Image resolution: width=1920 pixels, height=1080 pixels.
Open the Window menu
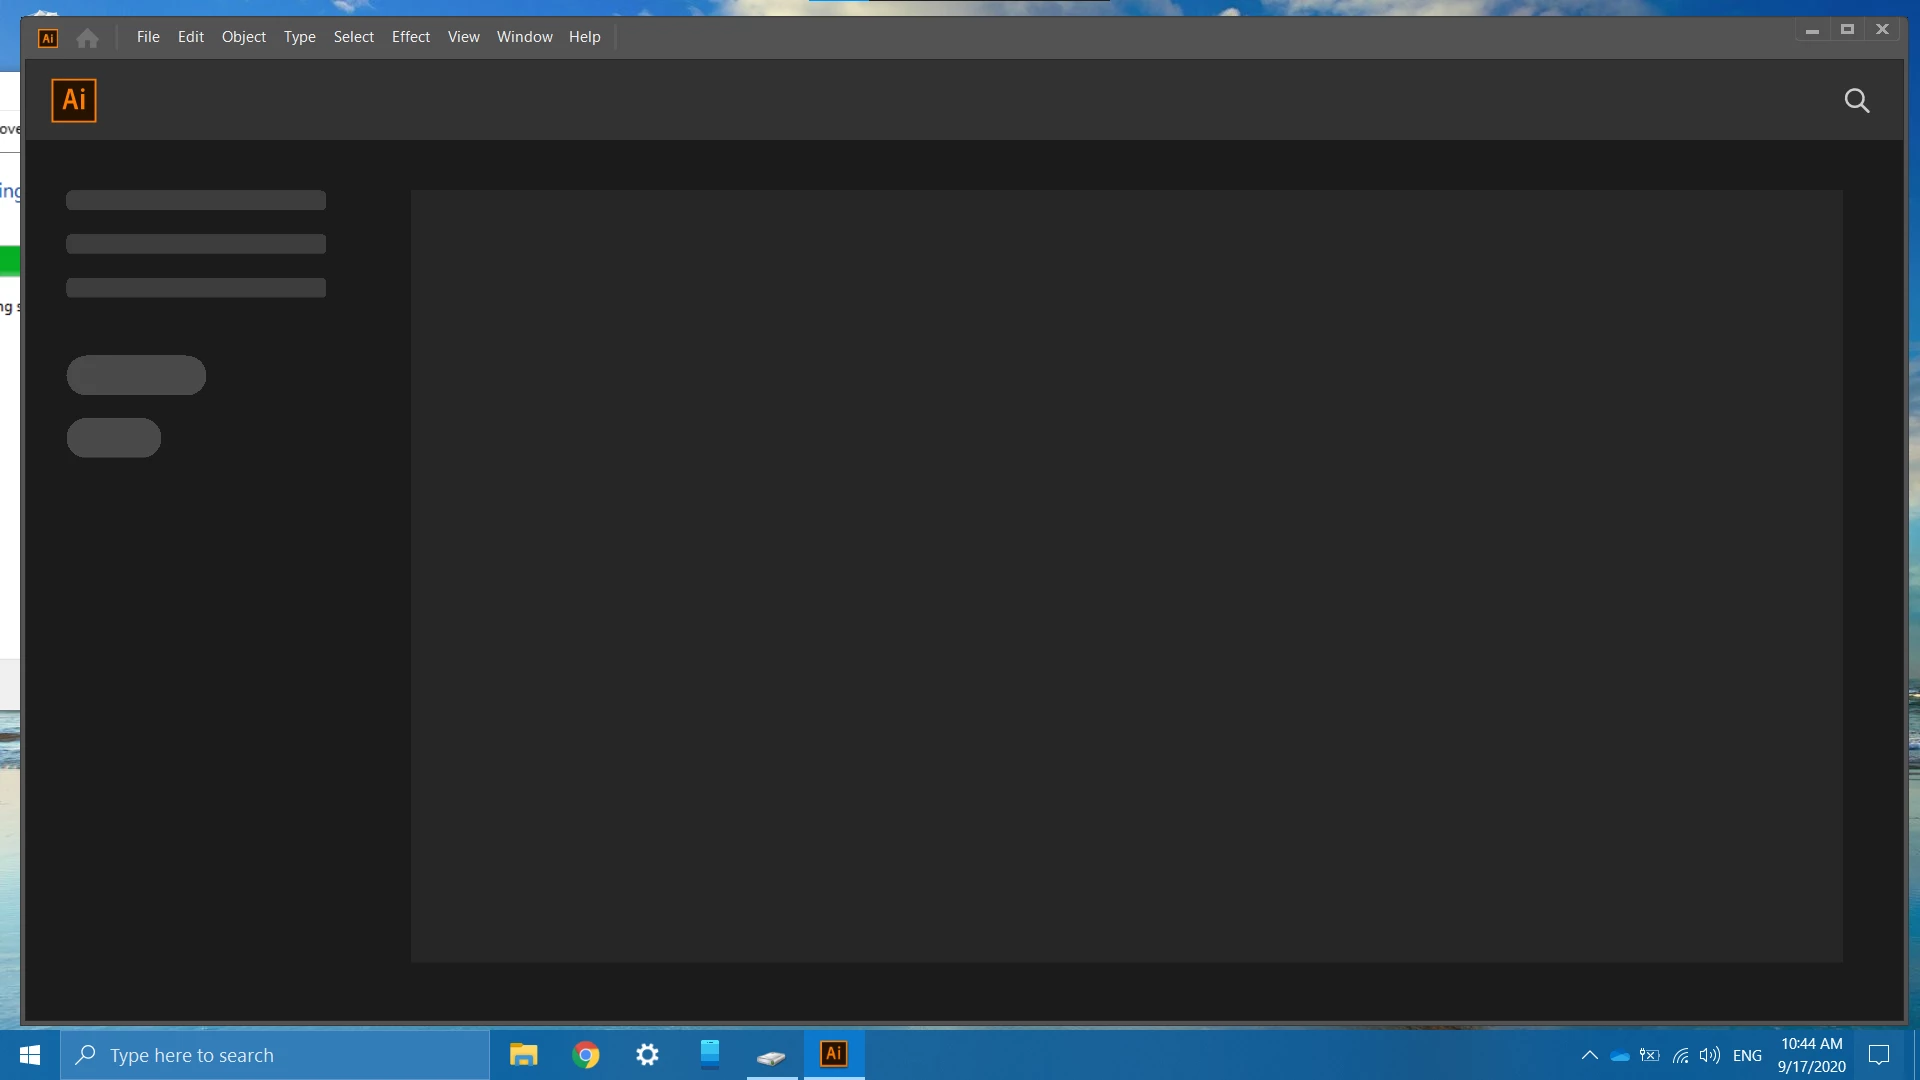524,37
